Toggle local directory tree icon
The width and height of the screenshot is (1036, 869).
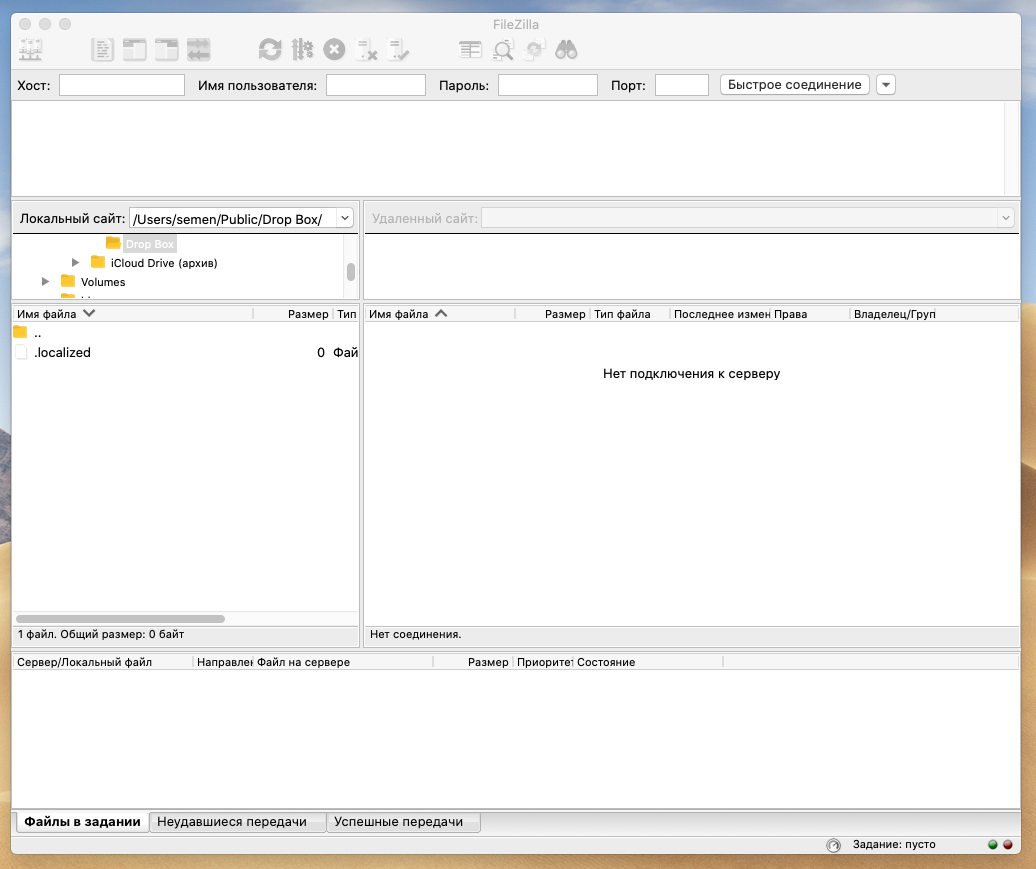coord(134,50)
